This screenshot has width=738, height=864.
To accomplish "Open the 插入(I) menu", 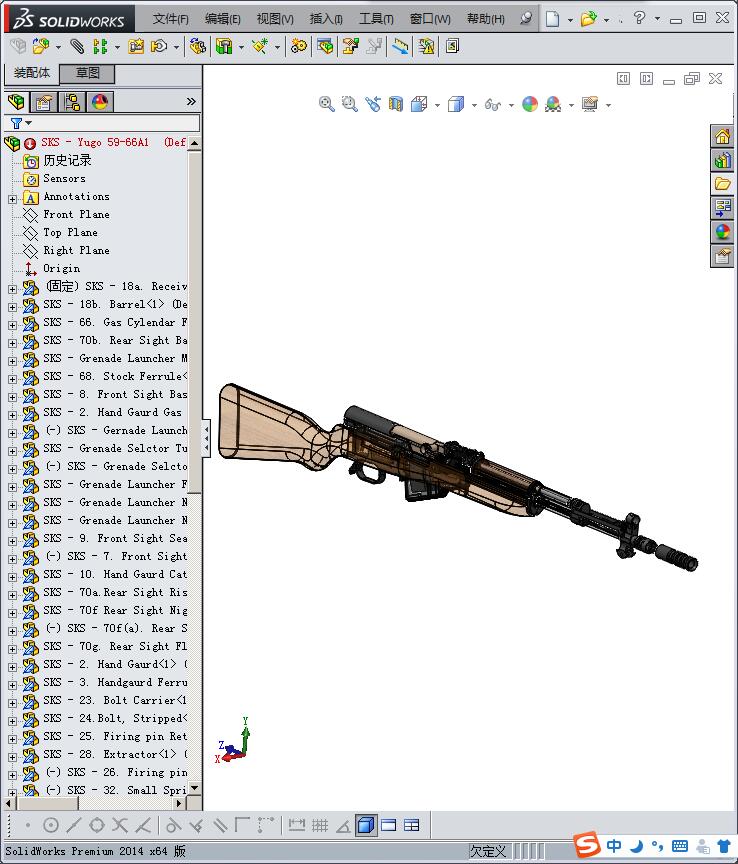I will coord(326,19).
